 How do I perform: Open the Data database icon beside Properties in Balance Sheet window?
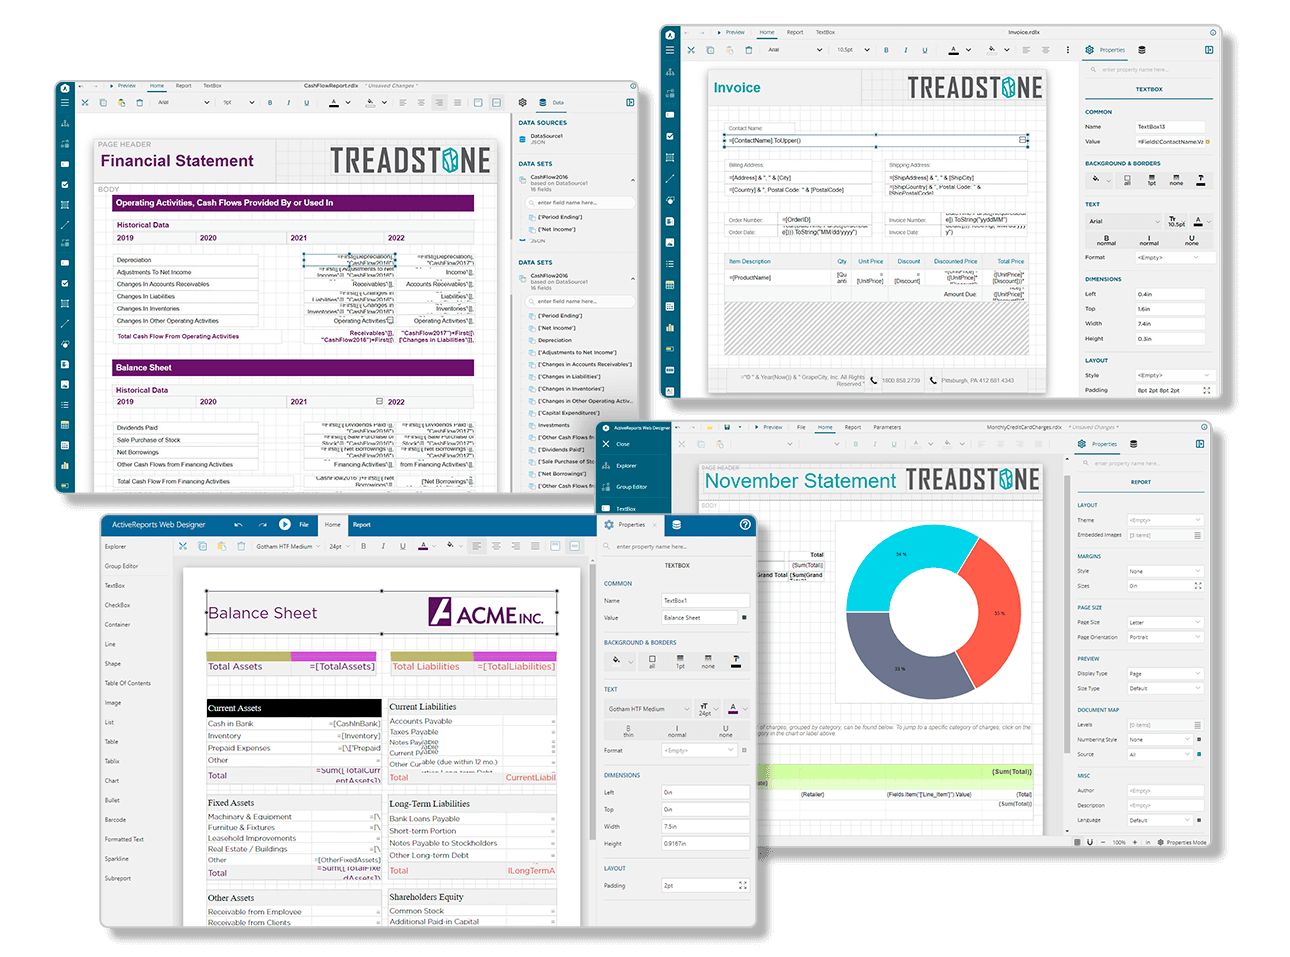point(676,524)
